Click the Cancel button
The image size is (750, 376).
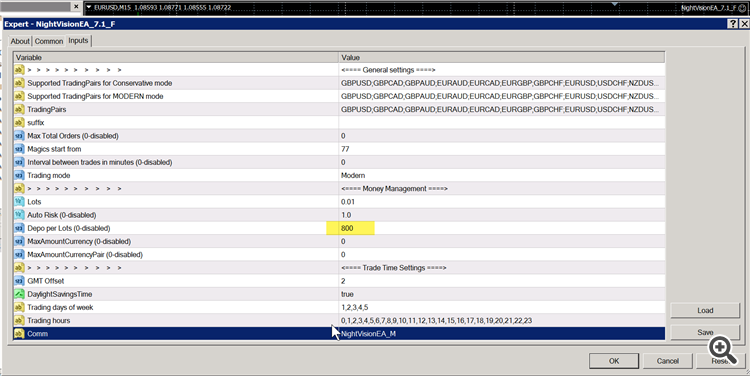pos(668,361)
